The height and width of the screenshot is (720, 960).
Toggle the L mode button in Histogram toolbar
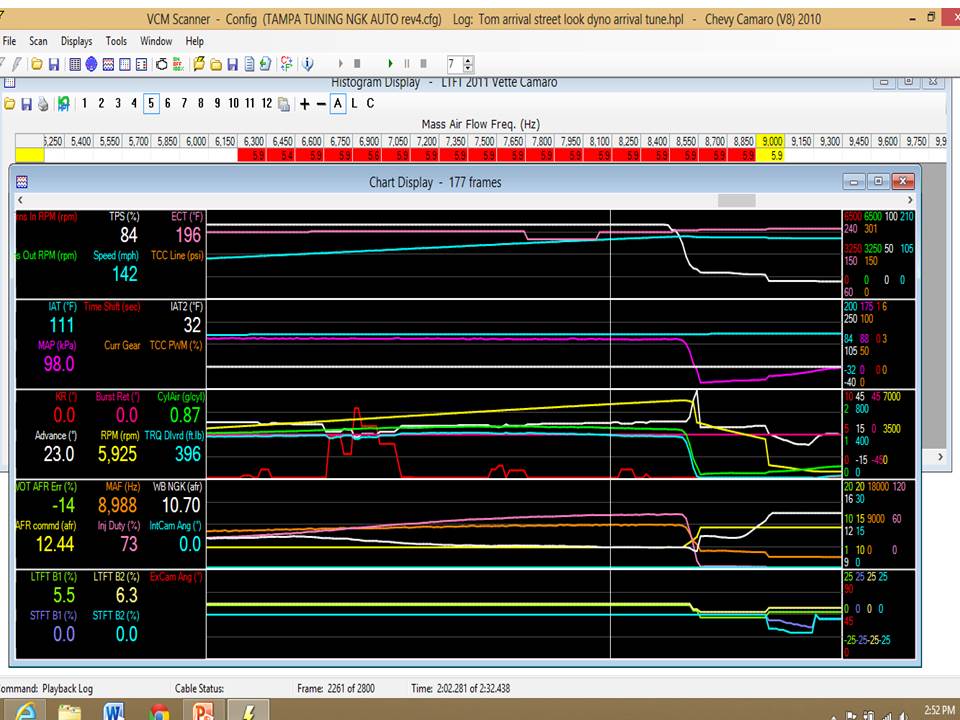click(354, 103)
